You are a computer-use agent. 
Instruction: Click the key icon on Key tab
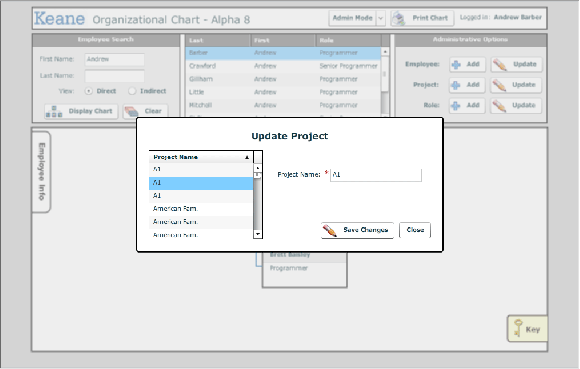tap(518, 328)
